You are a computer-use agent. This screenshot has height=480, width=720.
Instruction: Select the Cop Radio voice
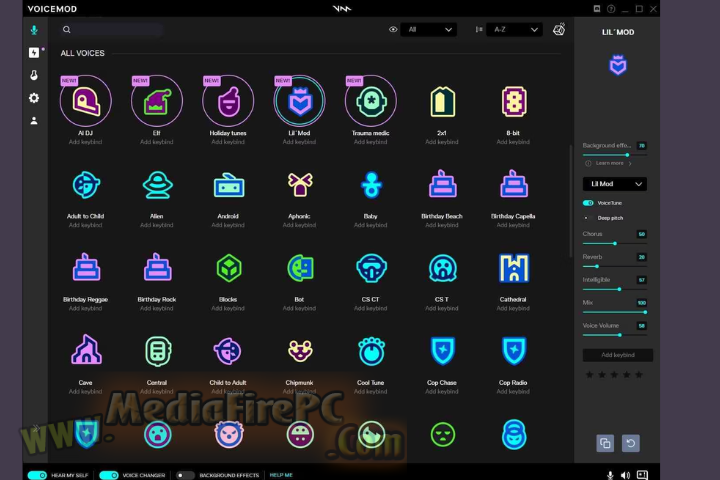[x=513, y=351]
